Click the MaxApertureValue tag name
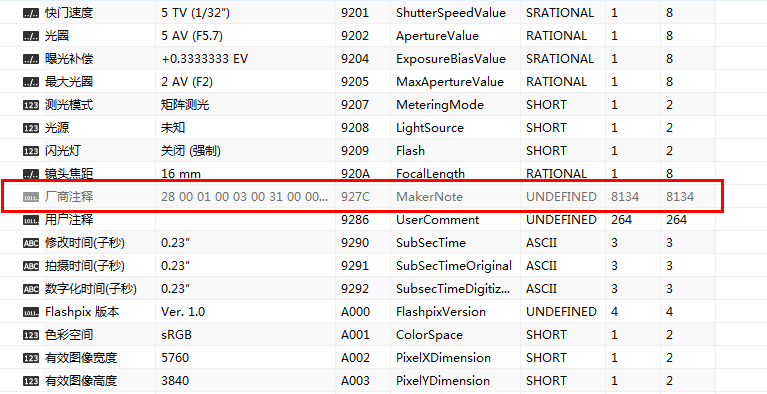Image resolution: width=767 pixels, height=394 pixels. pos(450,82)
